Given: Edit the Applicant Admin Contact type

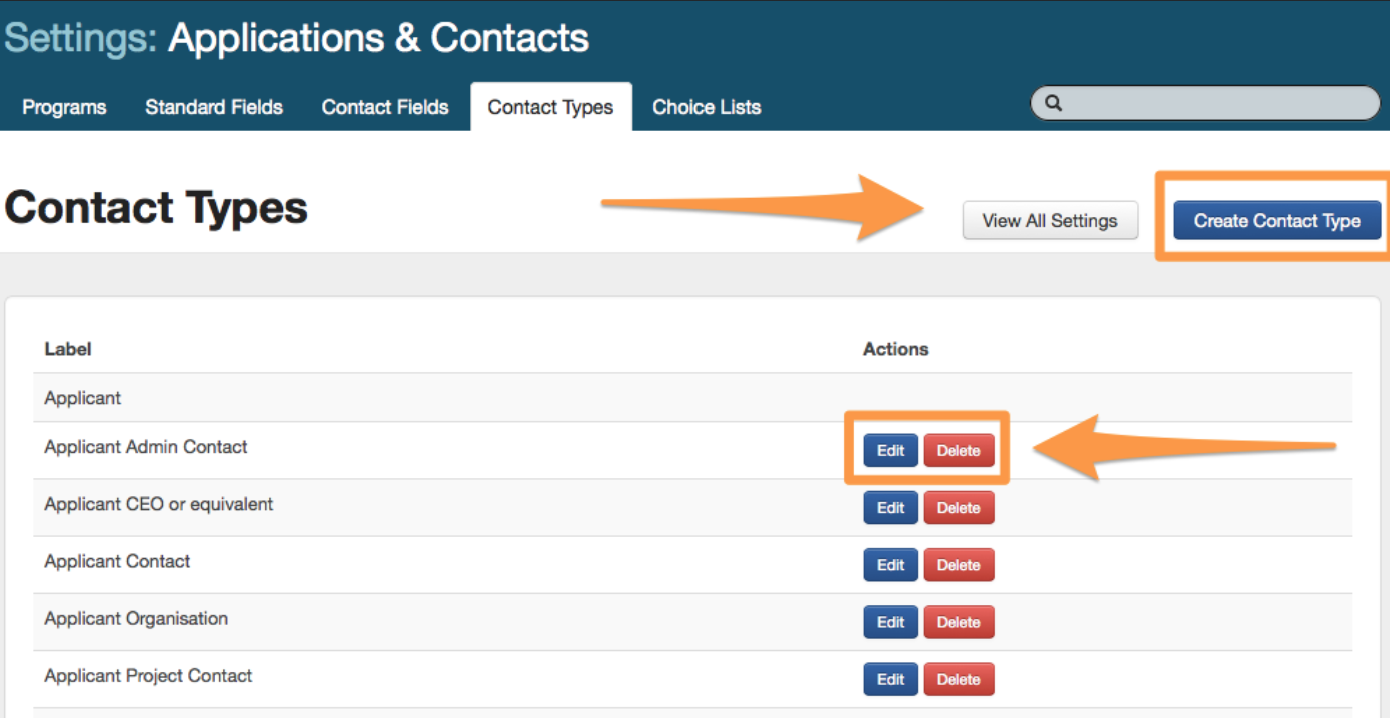Looking at the screenshot, I should pyautogui.click(x=890, y=450).
